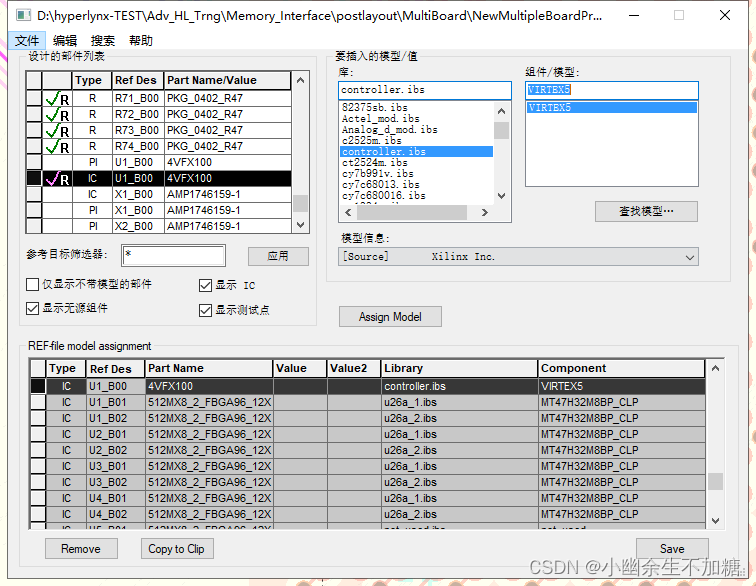Select ct2524m.ibs in library list

pos(375,163)
